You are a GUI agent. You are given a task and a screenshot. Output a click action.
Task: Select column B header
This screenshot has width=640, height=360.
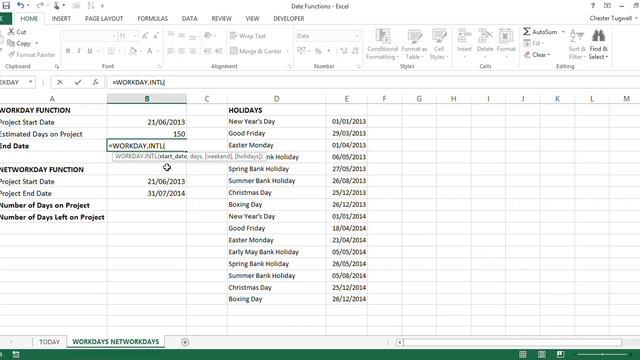click(x=147, y=98)
